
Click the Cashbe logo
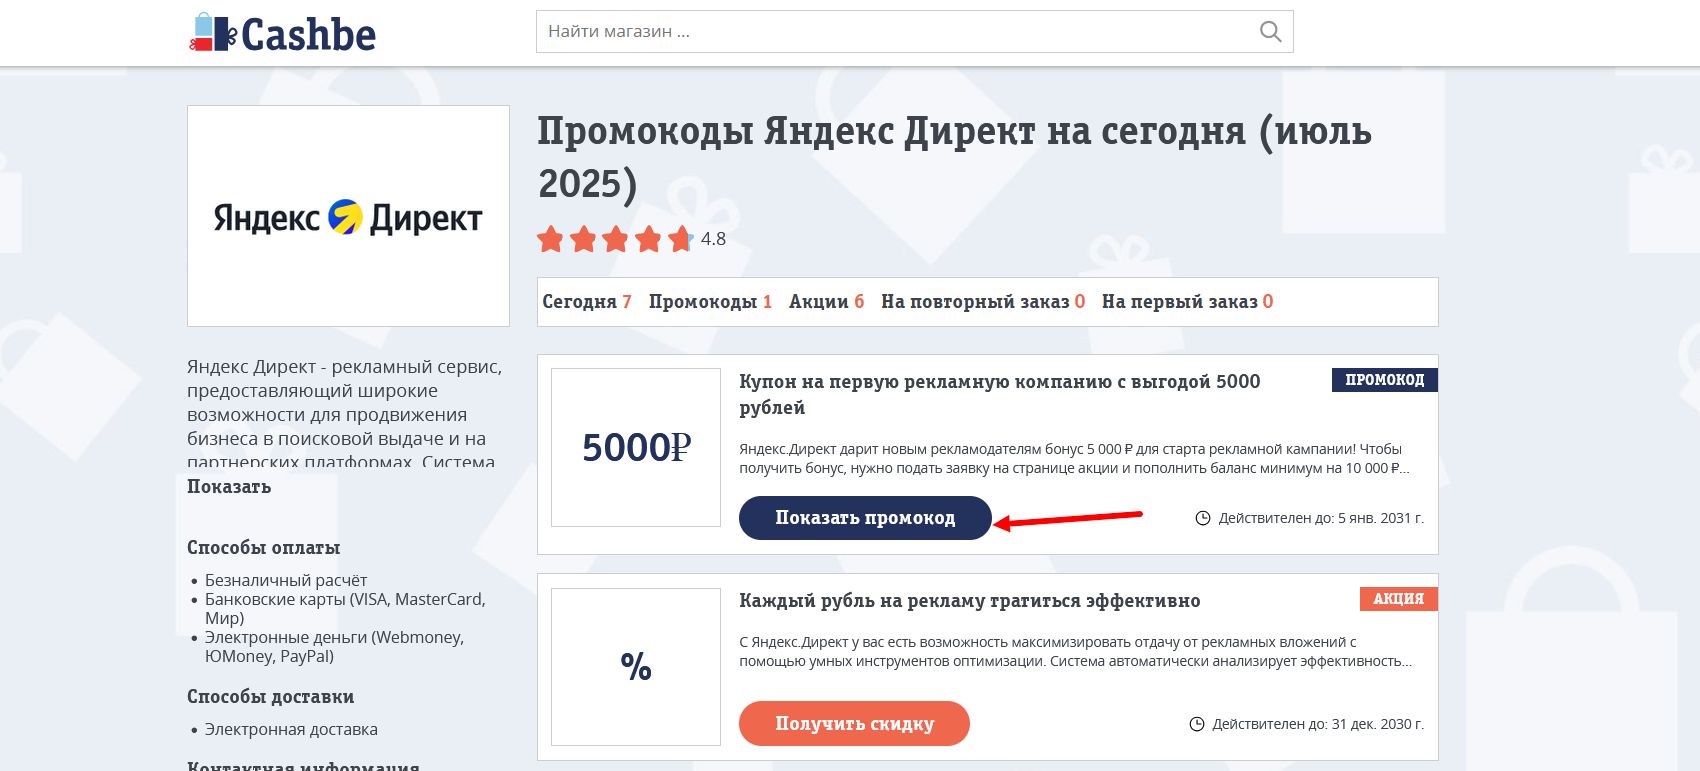[x=283, y=33]
